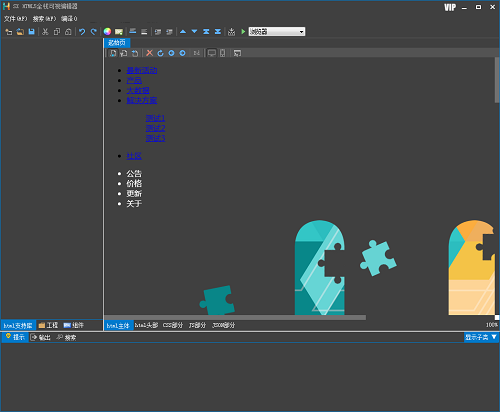Toggle mobile phone preview mode

click(x=222, y=53)
